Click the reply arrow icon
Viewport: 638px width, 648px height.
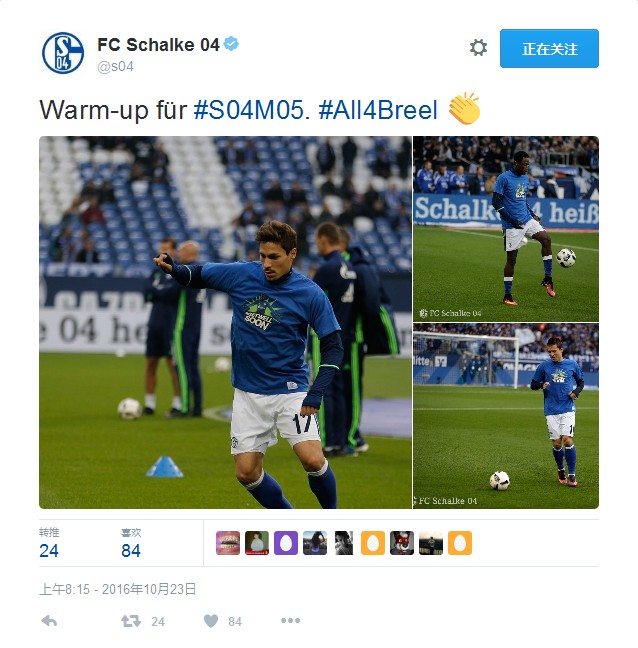pyautogui.click(x=49, y=621)
